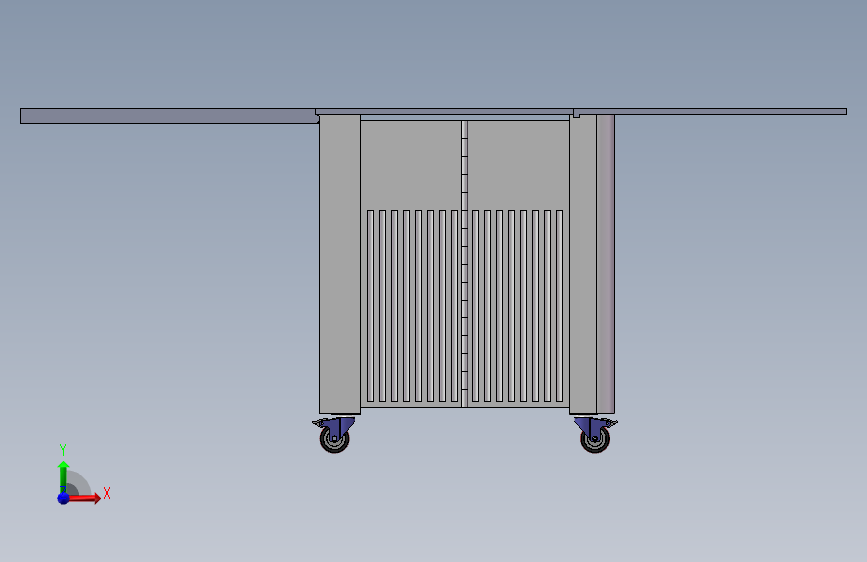The image size is (867, 562).
Task: Click the blue Z axis ball of the triad
Action: point(63,498)
